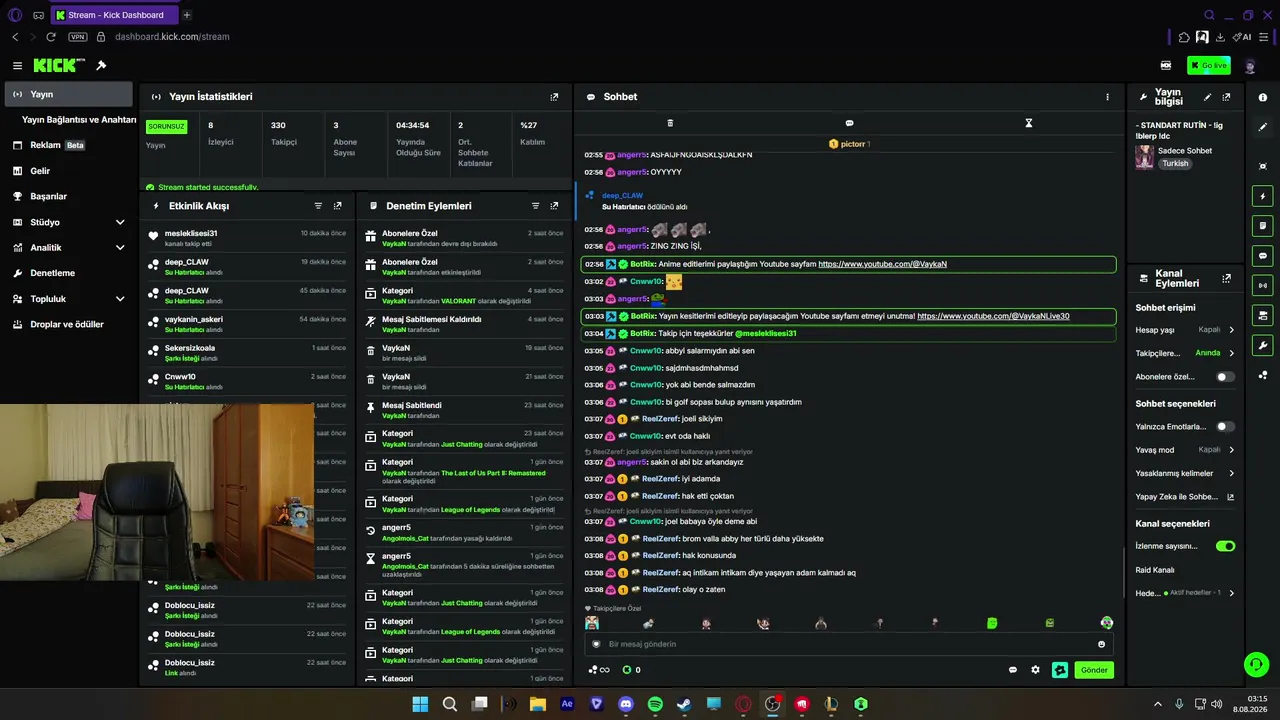Send message with the Gönder button
The width and height of the screenshot is (1280, 720).
pos(1094,670)
